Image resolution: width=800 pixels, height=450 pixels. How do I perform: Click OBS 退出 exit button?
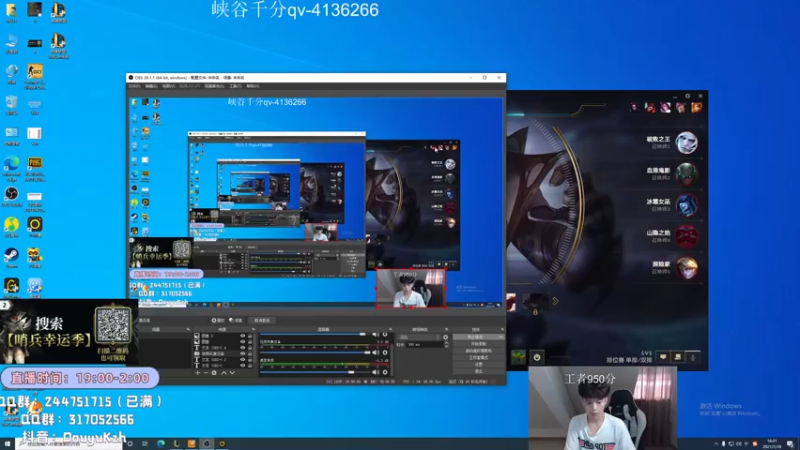pos(478,371)
